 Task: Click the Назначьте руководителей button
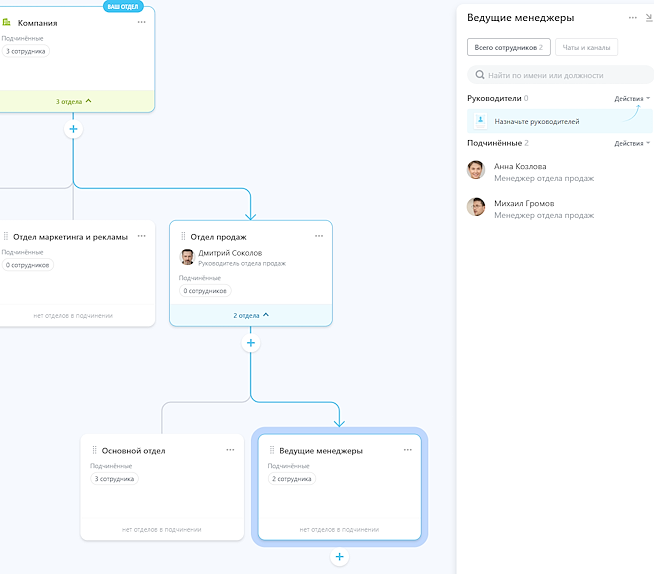[559, 121]
